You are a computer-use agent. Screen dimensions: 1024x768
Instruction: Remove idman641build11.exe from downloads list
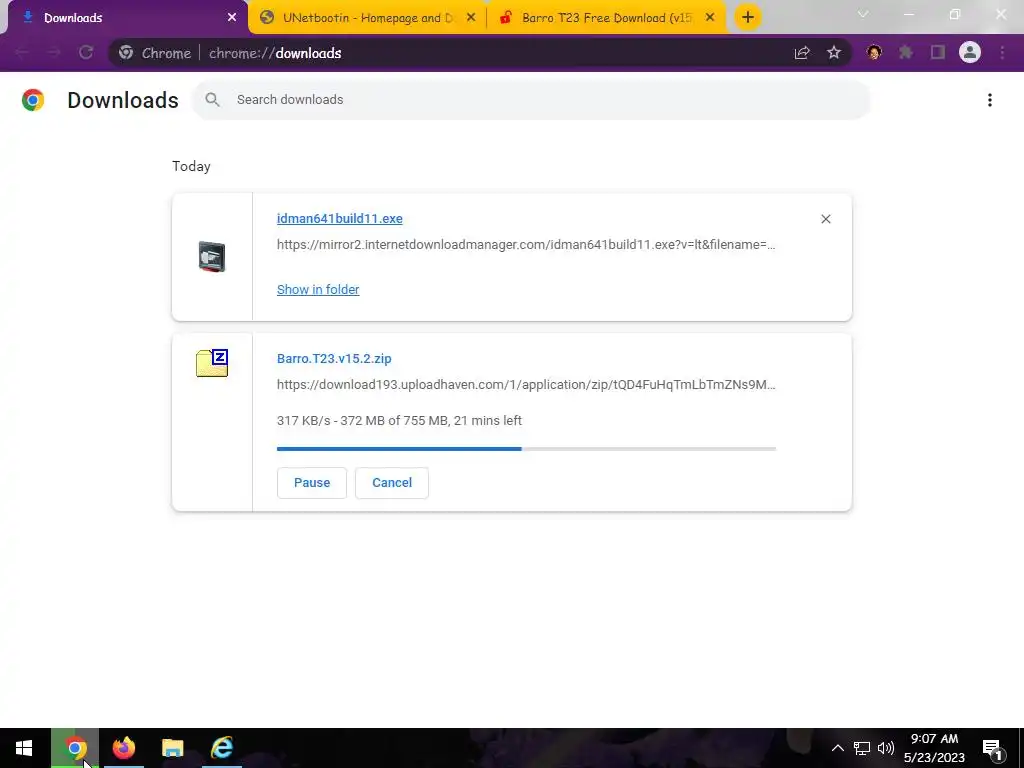click(825, 219)
